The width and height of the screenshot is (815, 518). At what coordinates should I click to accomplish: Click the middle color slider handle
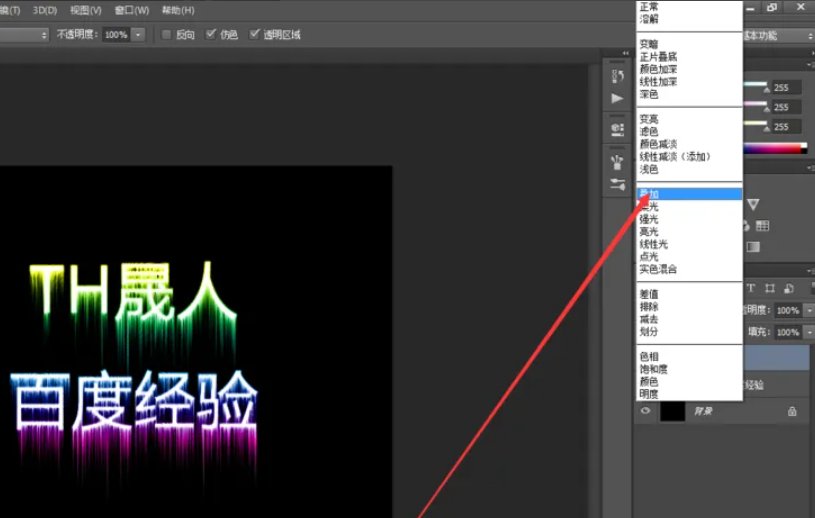click(766, 109)
